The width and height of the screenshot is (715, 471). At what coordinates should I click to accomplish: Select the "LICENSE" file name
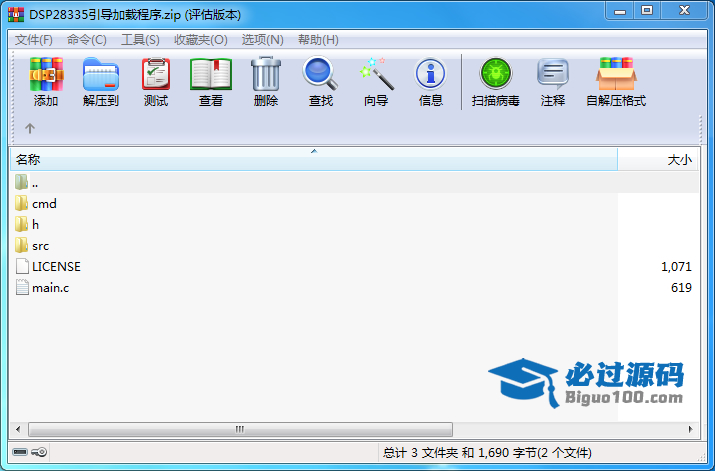tap(57, 267)
